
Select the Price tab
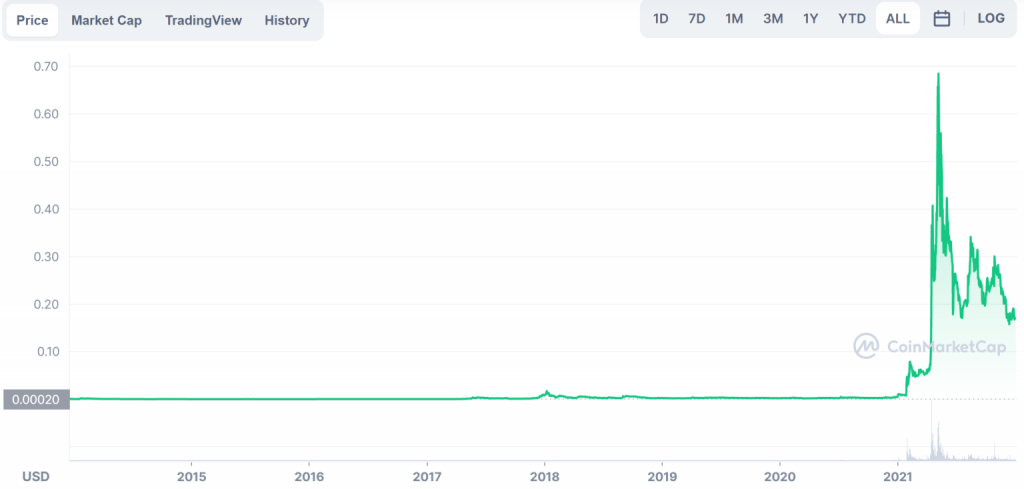click(32, 20)
